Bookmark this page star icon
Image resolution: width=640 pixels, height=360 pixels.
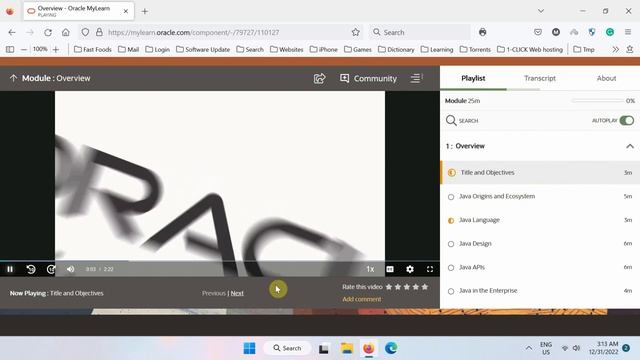[356, 32]
